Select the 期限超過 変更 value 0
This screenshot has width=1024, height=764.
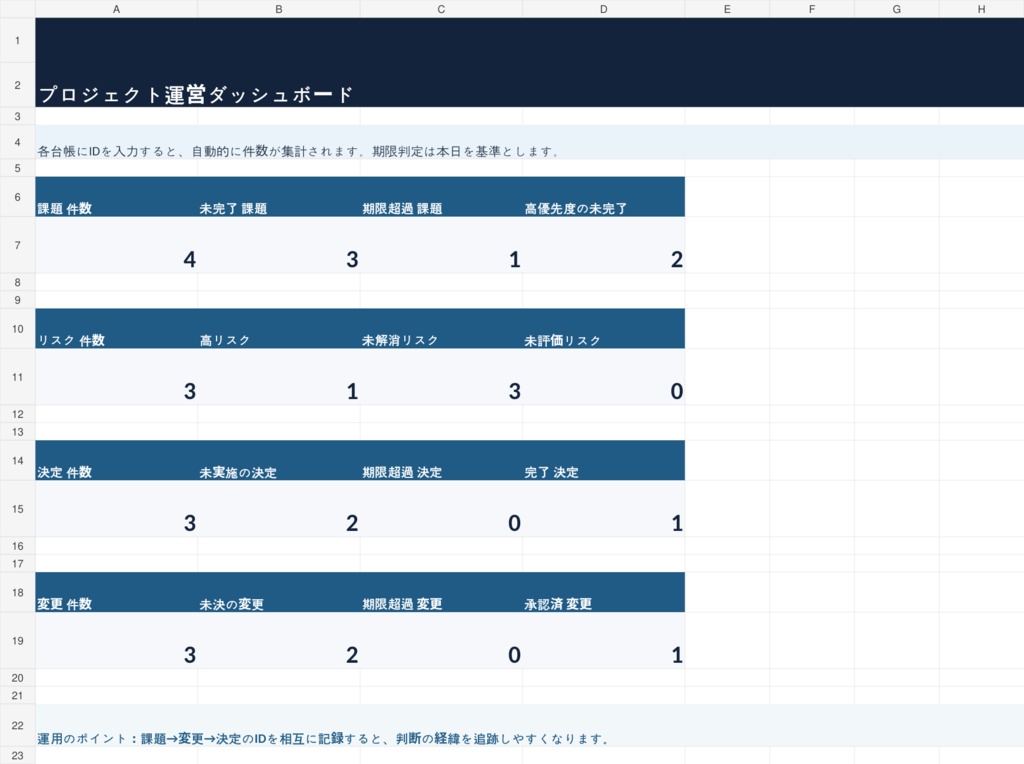441,641
